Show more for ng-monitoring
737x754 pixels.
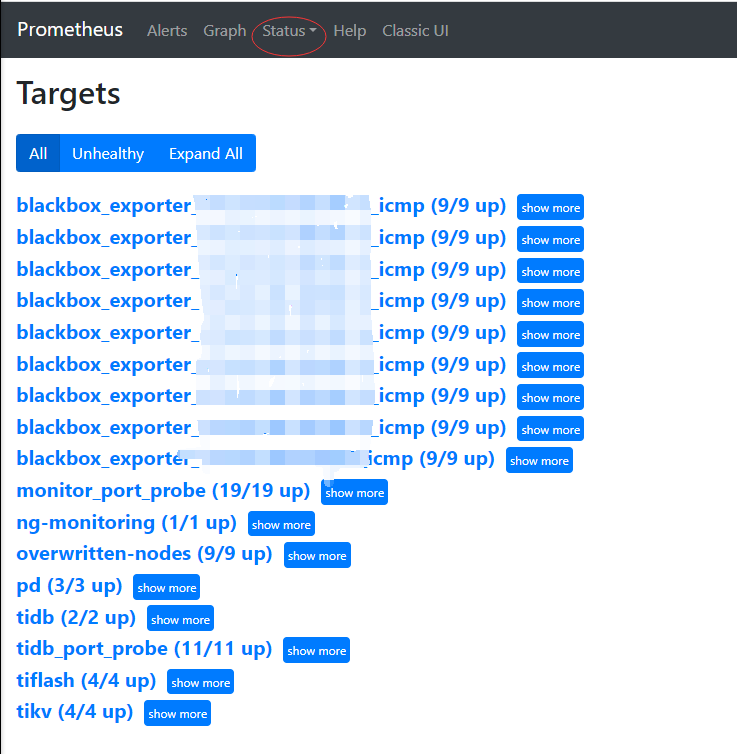tap(281, 524)
